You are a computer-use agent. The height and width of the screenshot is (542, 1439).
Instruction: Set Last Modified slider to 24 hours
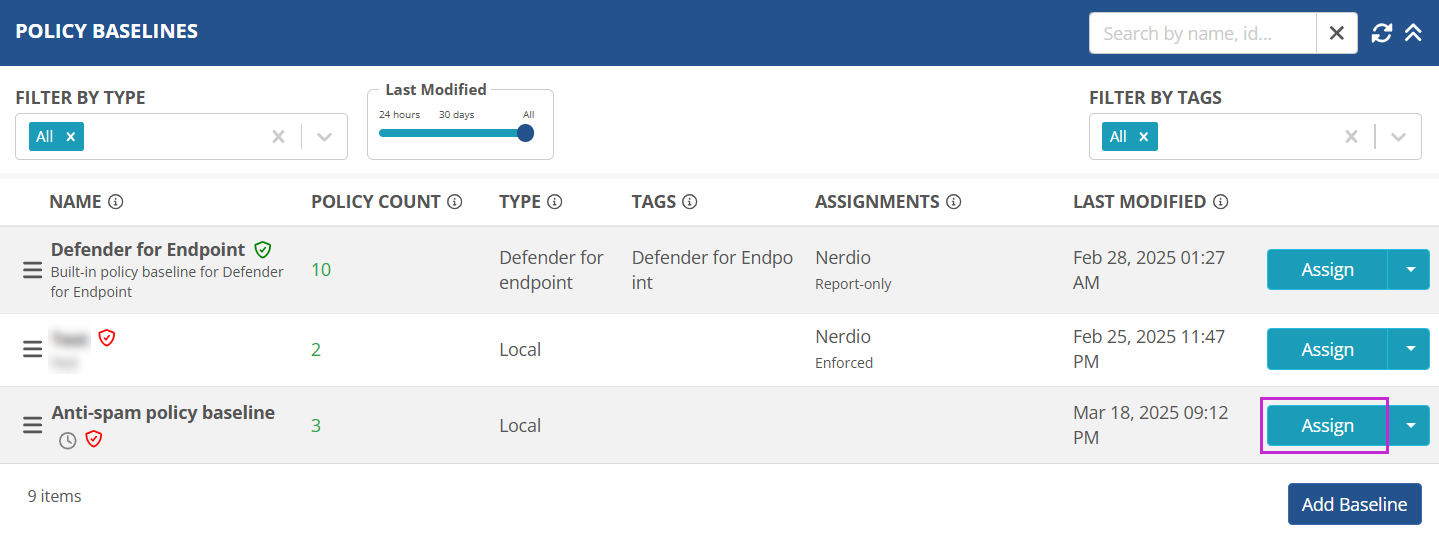399,114
